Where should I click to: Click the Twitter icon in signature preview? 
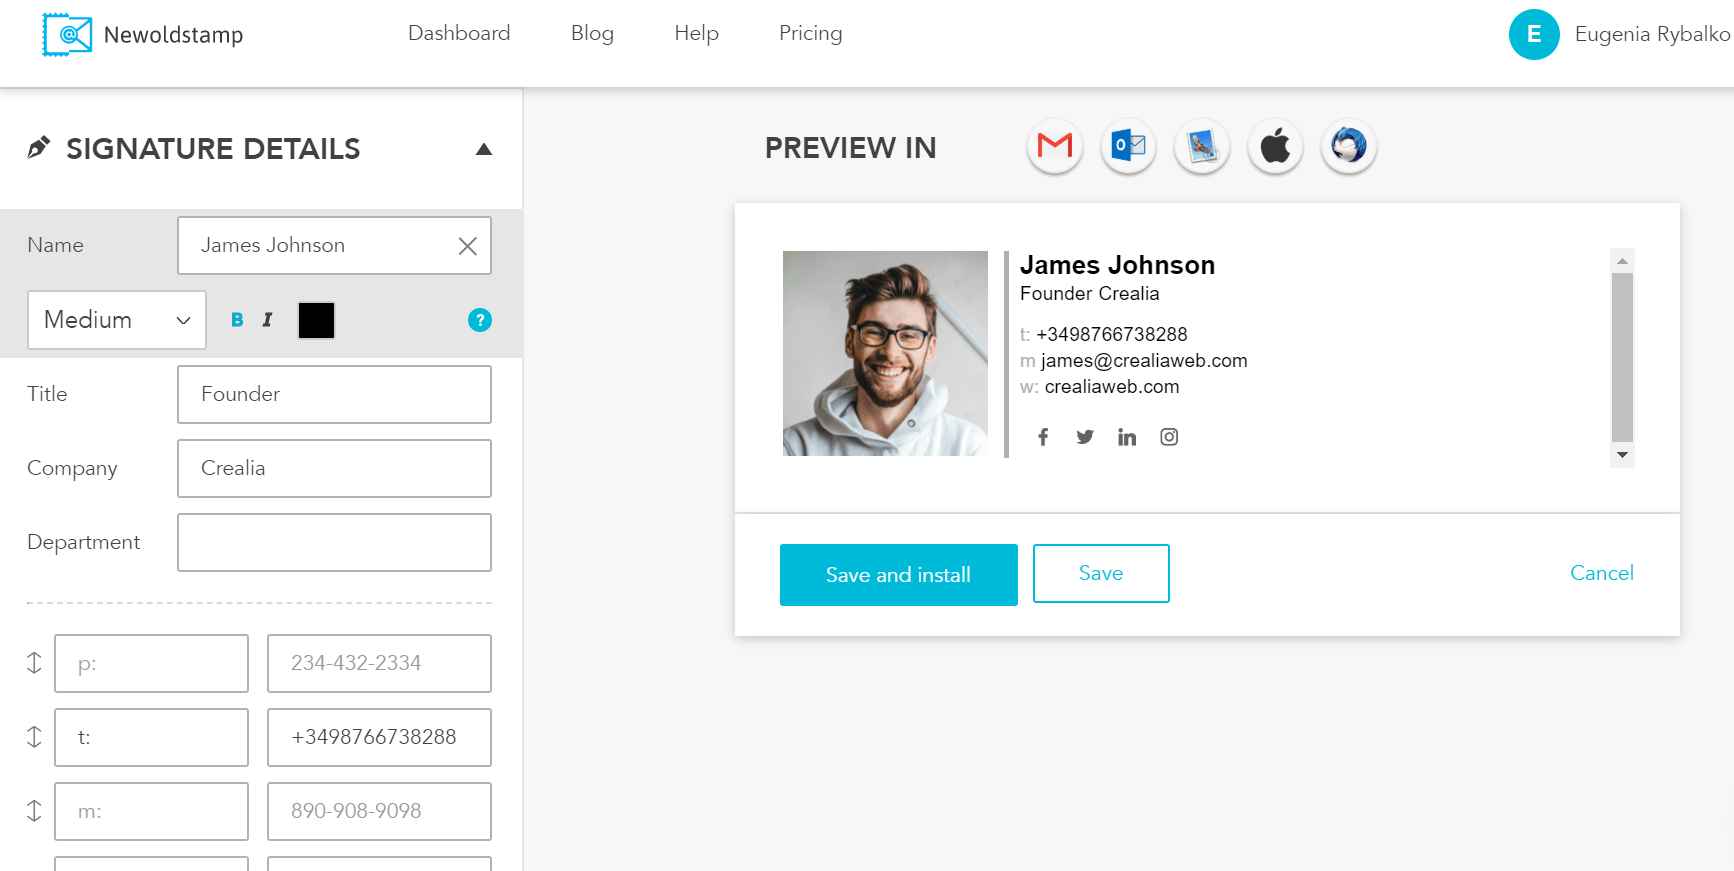point(1085,437)
